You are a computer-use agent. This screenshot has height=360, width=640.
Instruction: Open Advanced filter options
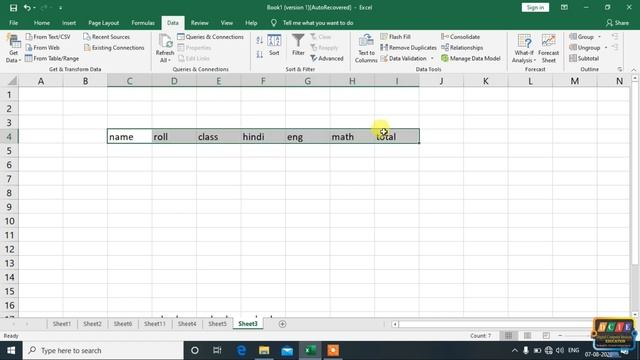click(x=327, y=58)
